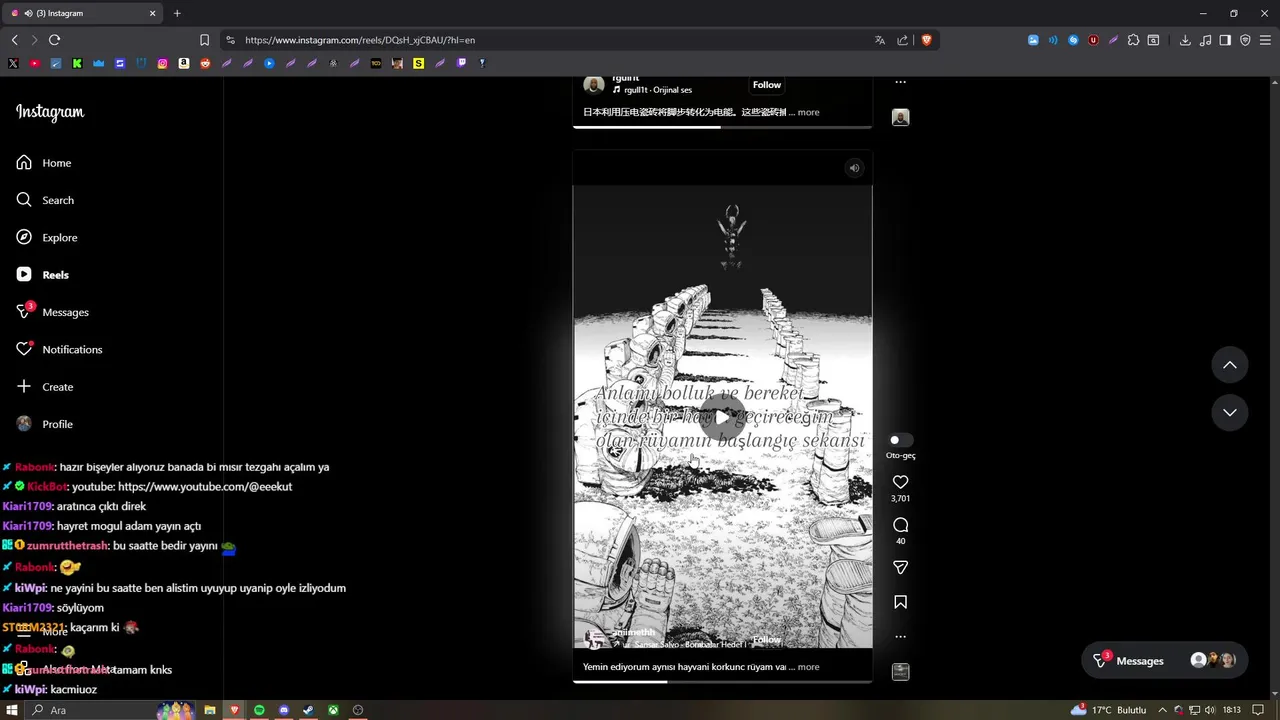
Task: Toggle the browser sidebar panel
Action: click(1225, 40)
